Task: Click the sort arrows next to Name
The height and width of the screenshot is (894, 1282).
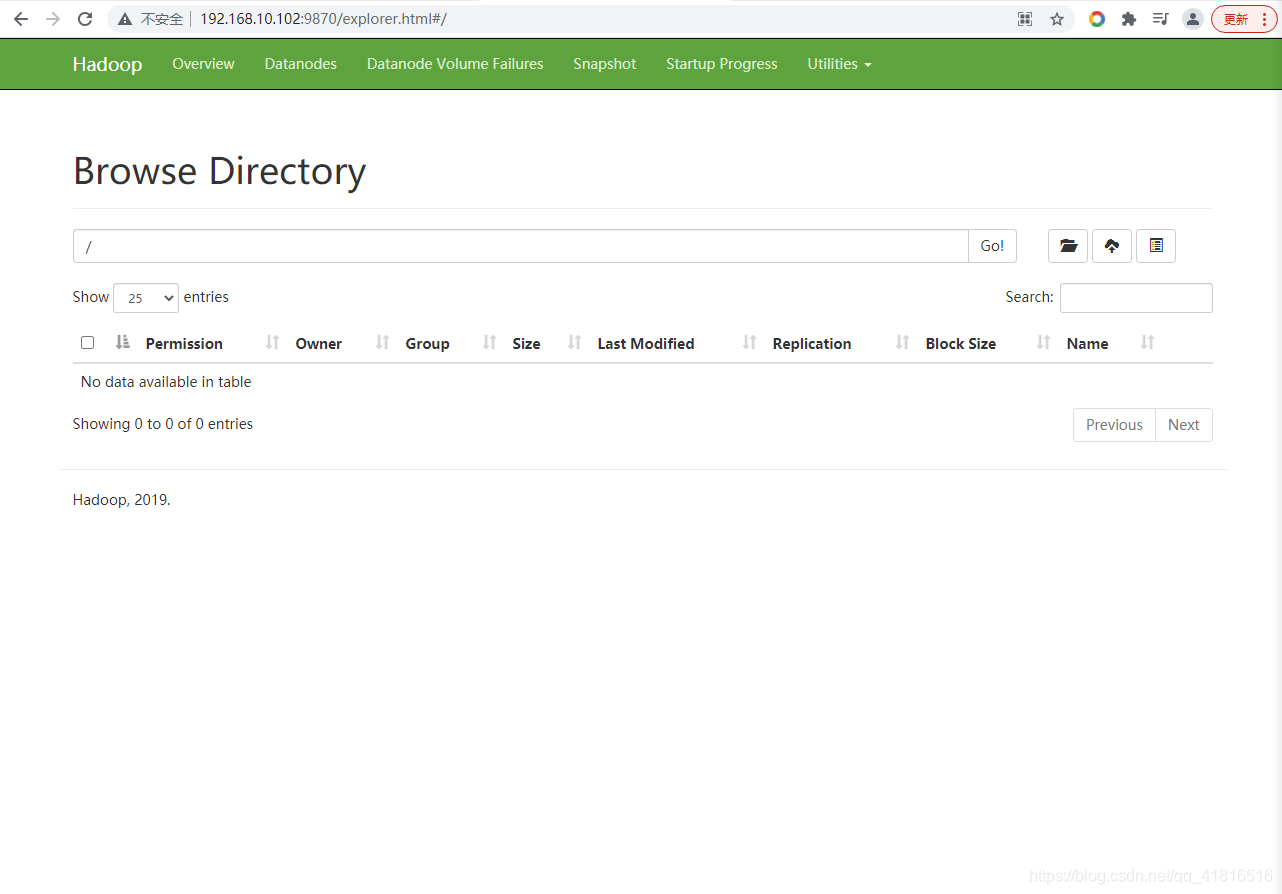Action: pos(1148,342)
